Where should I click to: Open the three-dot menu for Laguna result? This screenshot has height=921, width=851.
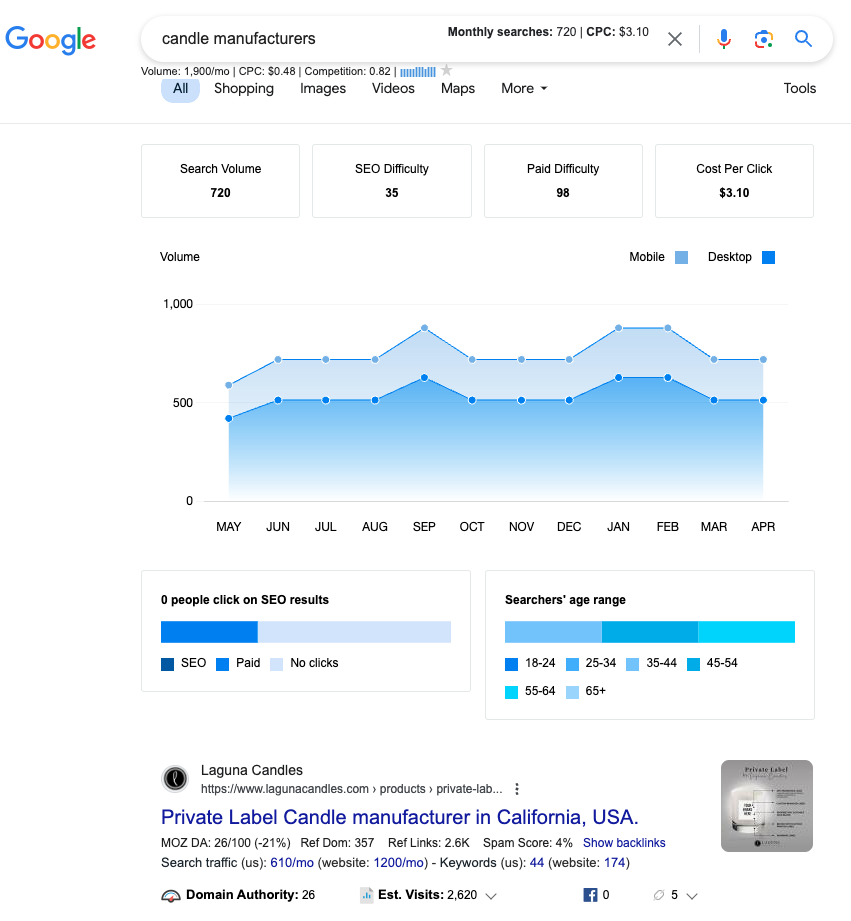[517, 788]
